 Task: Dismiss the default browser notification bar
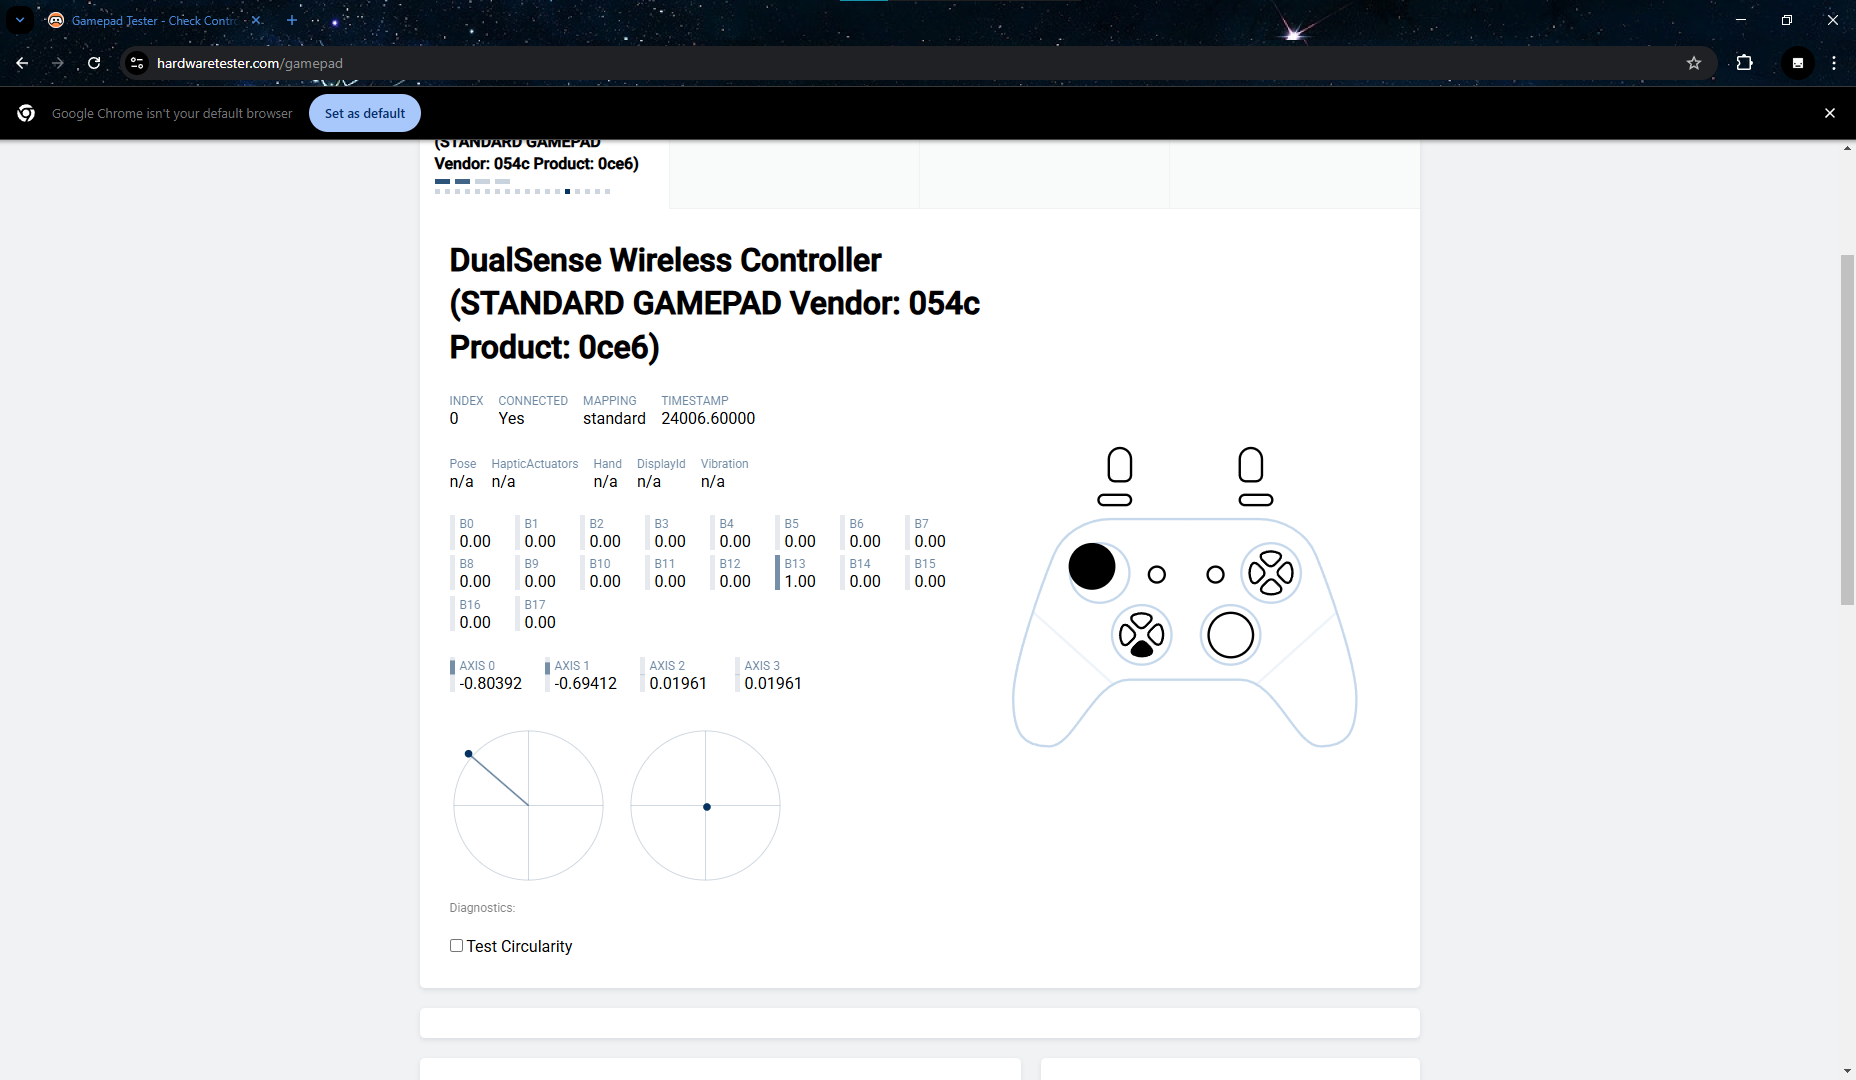coord(1830,113)
